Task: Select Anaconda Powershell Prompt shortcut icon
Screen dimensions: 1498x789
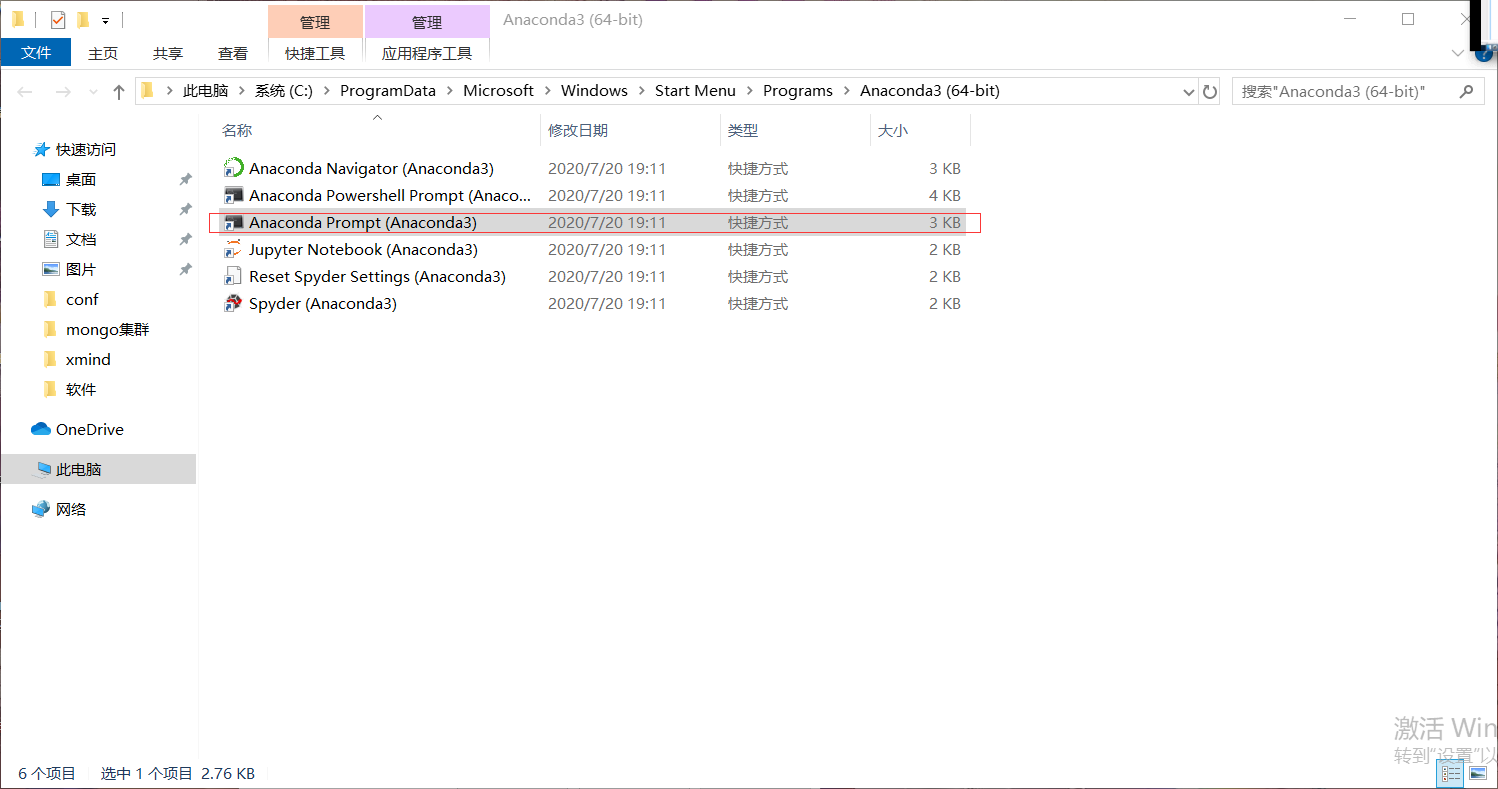Action: pyautogui.click(x=234, y=195)
